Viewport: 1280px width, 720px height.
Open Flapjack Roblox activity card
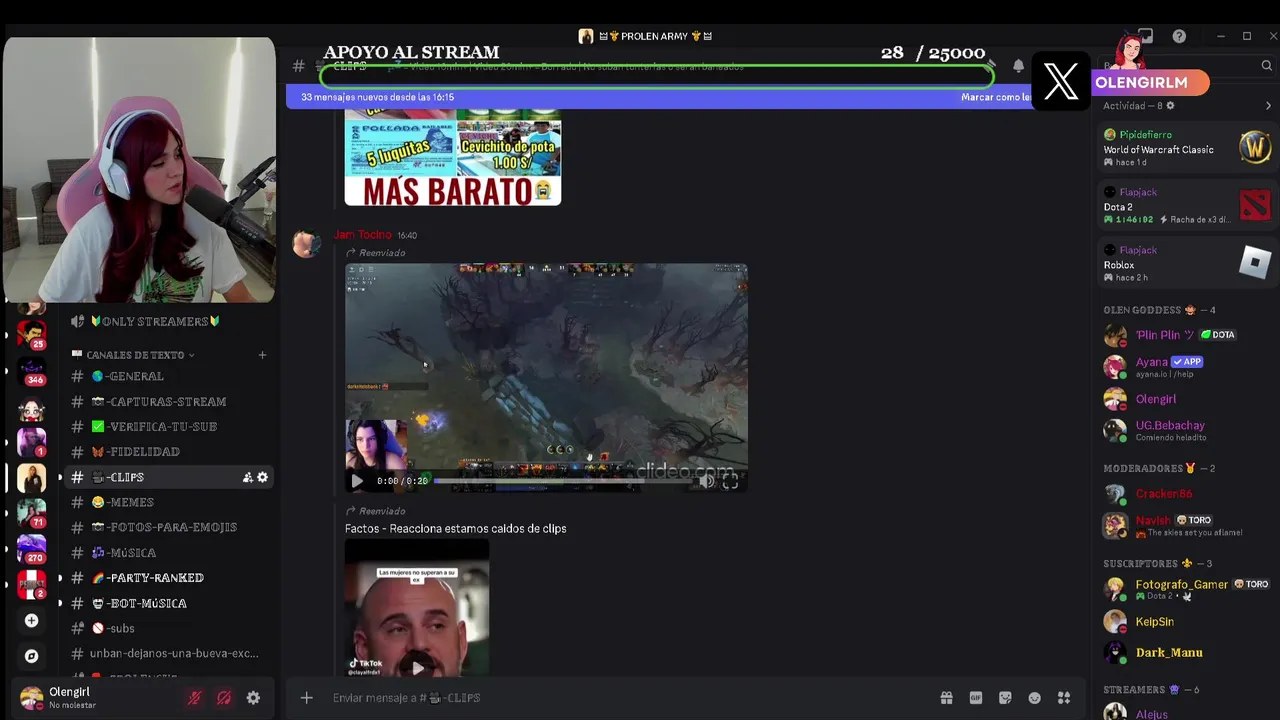1187,263
